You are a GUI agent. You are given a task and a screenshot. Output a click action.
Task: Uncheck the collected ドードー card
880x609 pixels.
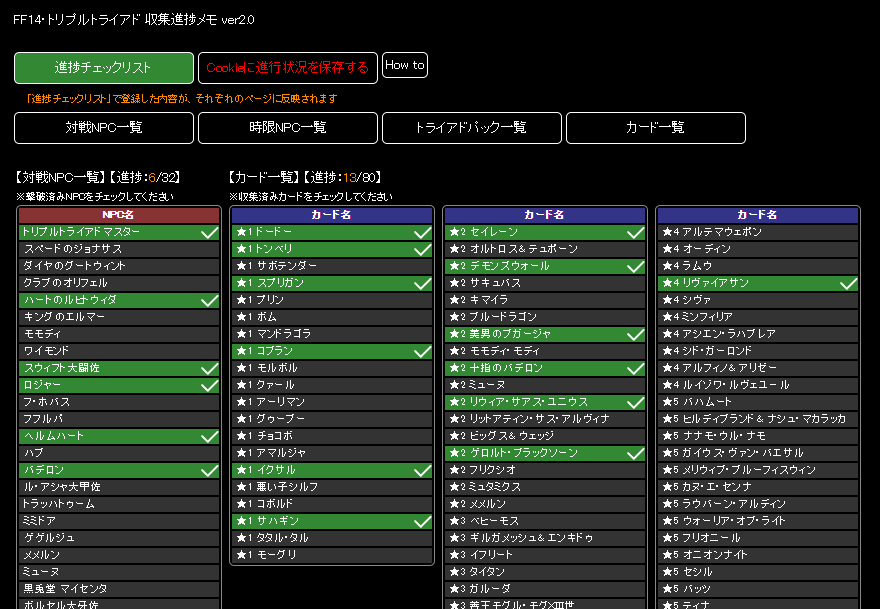click(330, 231)
